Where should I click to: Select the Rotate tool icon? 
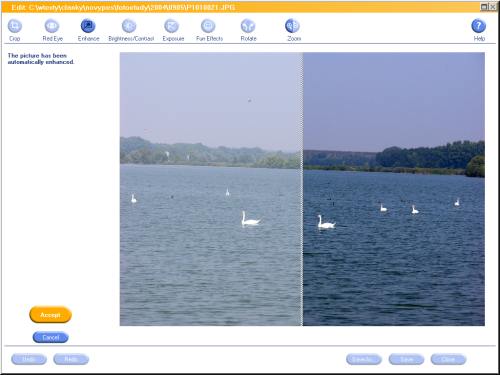248,26
